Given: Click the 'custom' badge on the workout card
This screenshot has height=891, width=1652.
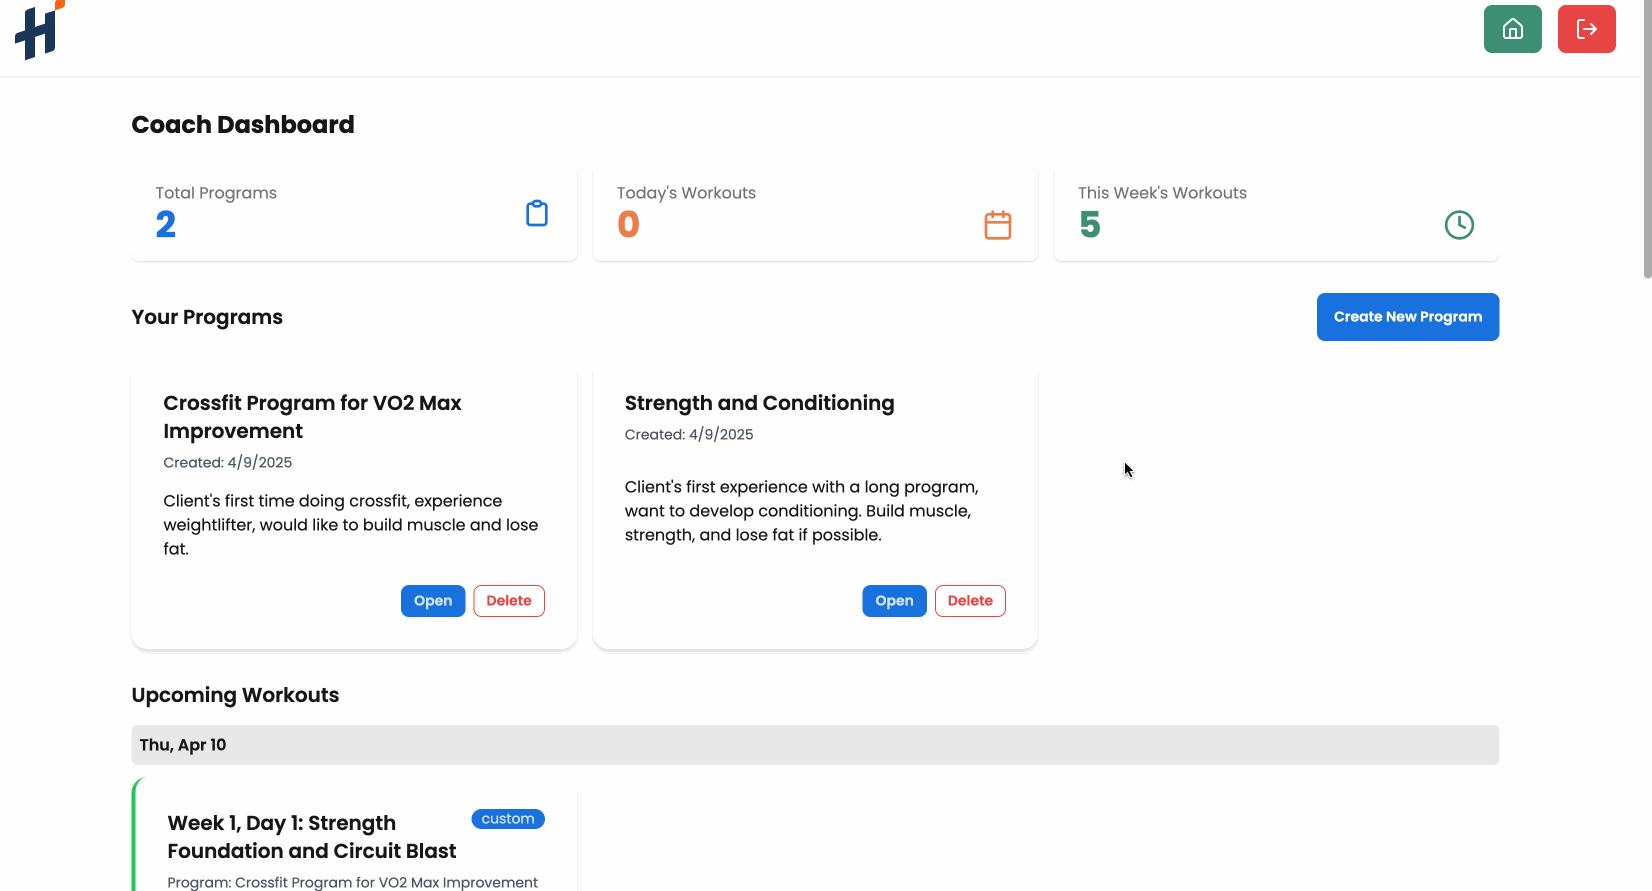Looking at the screenshot, I should [x=508, y=818].
